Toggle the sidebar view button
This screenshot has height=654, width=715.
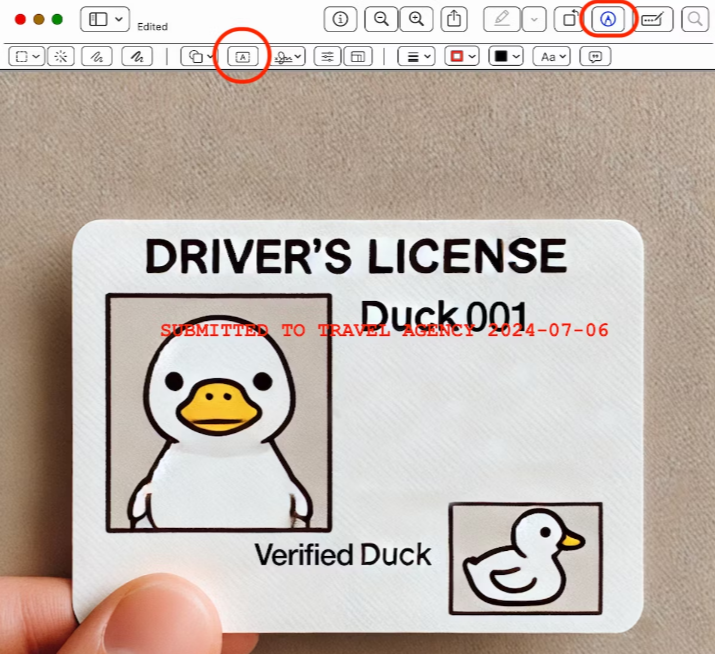pyautogui.click(x=98, y=19)
